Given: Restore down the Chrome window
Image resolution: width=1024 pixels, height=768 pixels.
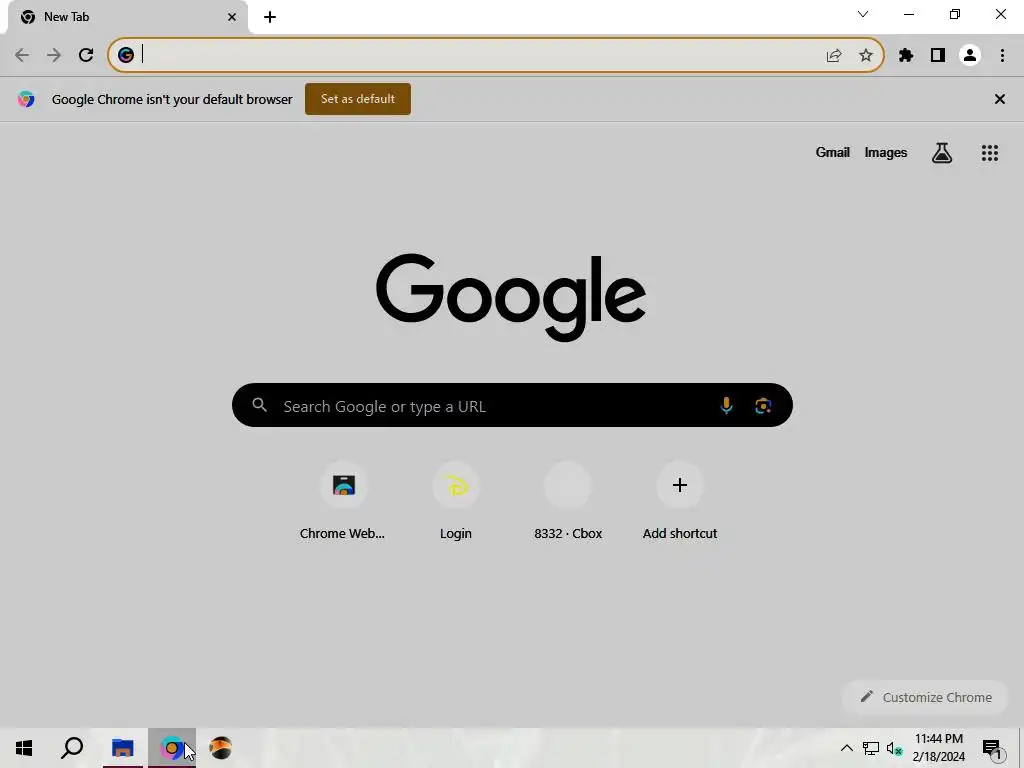Looking at the screenshot, I should (955, 14).
